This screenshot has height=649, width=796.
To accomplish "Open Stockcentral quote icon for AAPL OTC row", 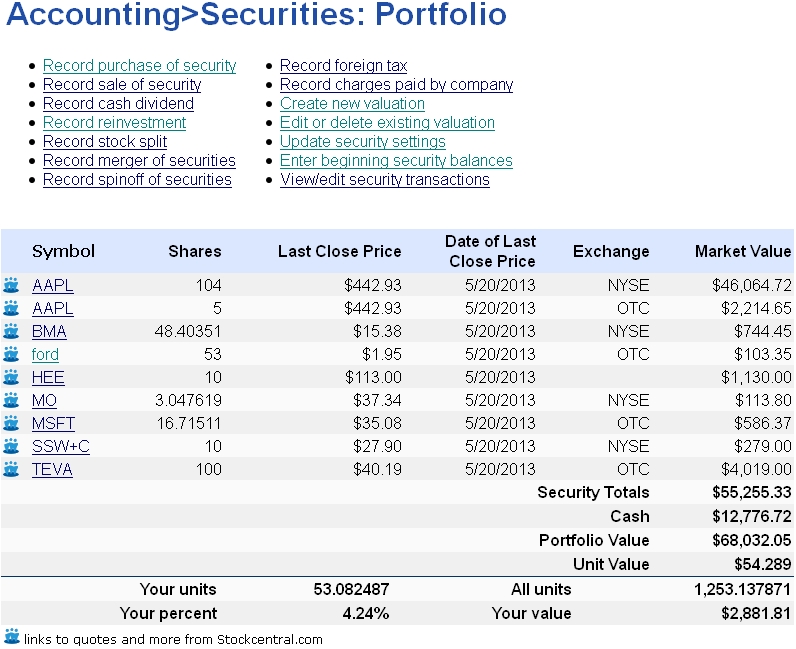I will point(11,308).
